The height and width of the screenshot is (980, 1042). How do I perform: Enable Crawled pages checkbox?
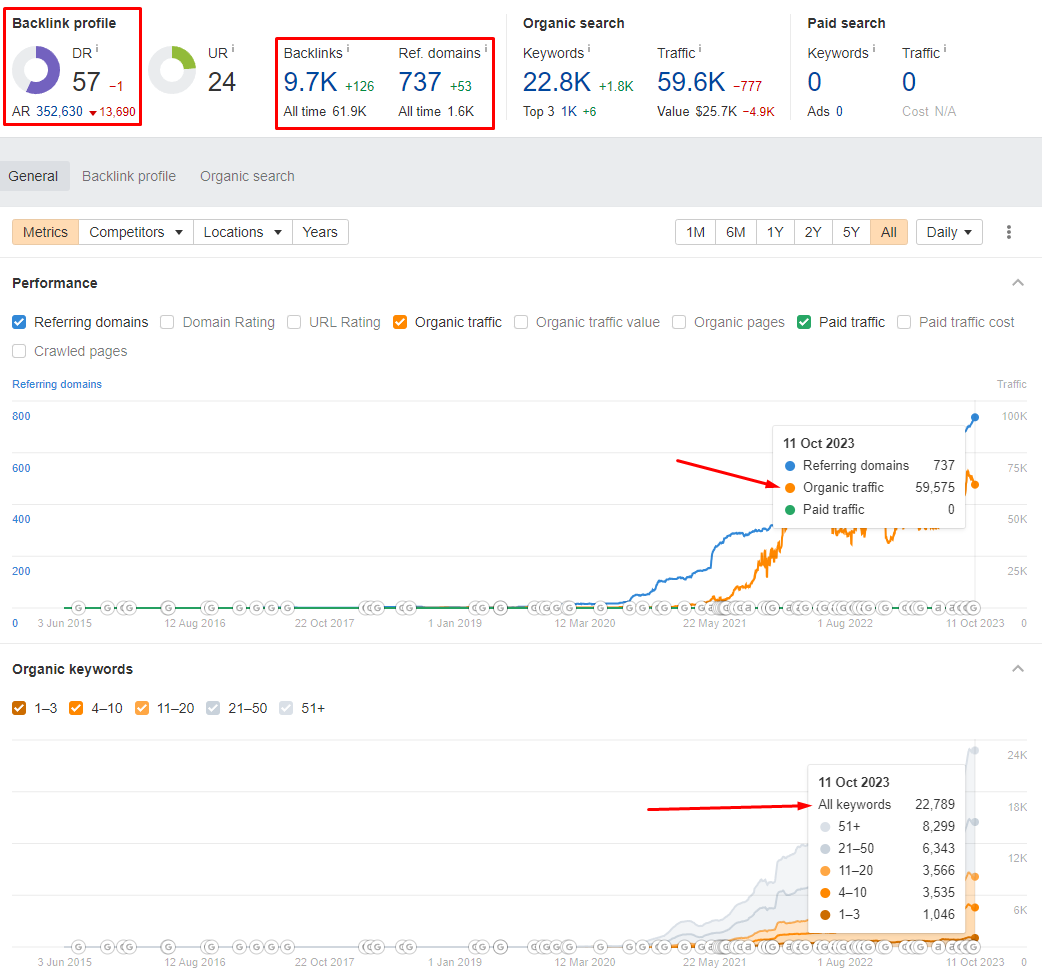click(19, 351)
